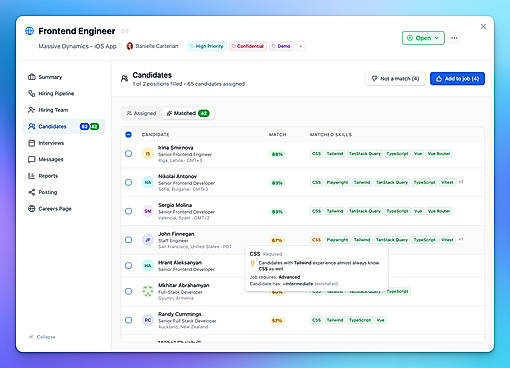Open Messages in the sidebar
The height and width of the screenshot is (368, 510).
(x=63, y=159)
